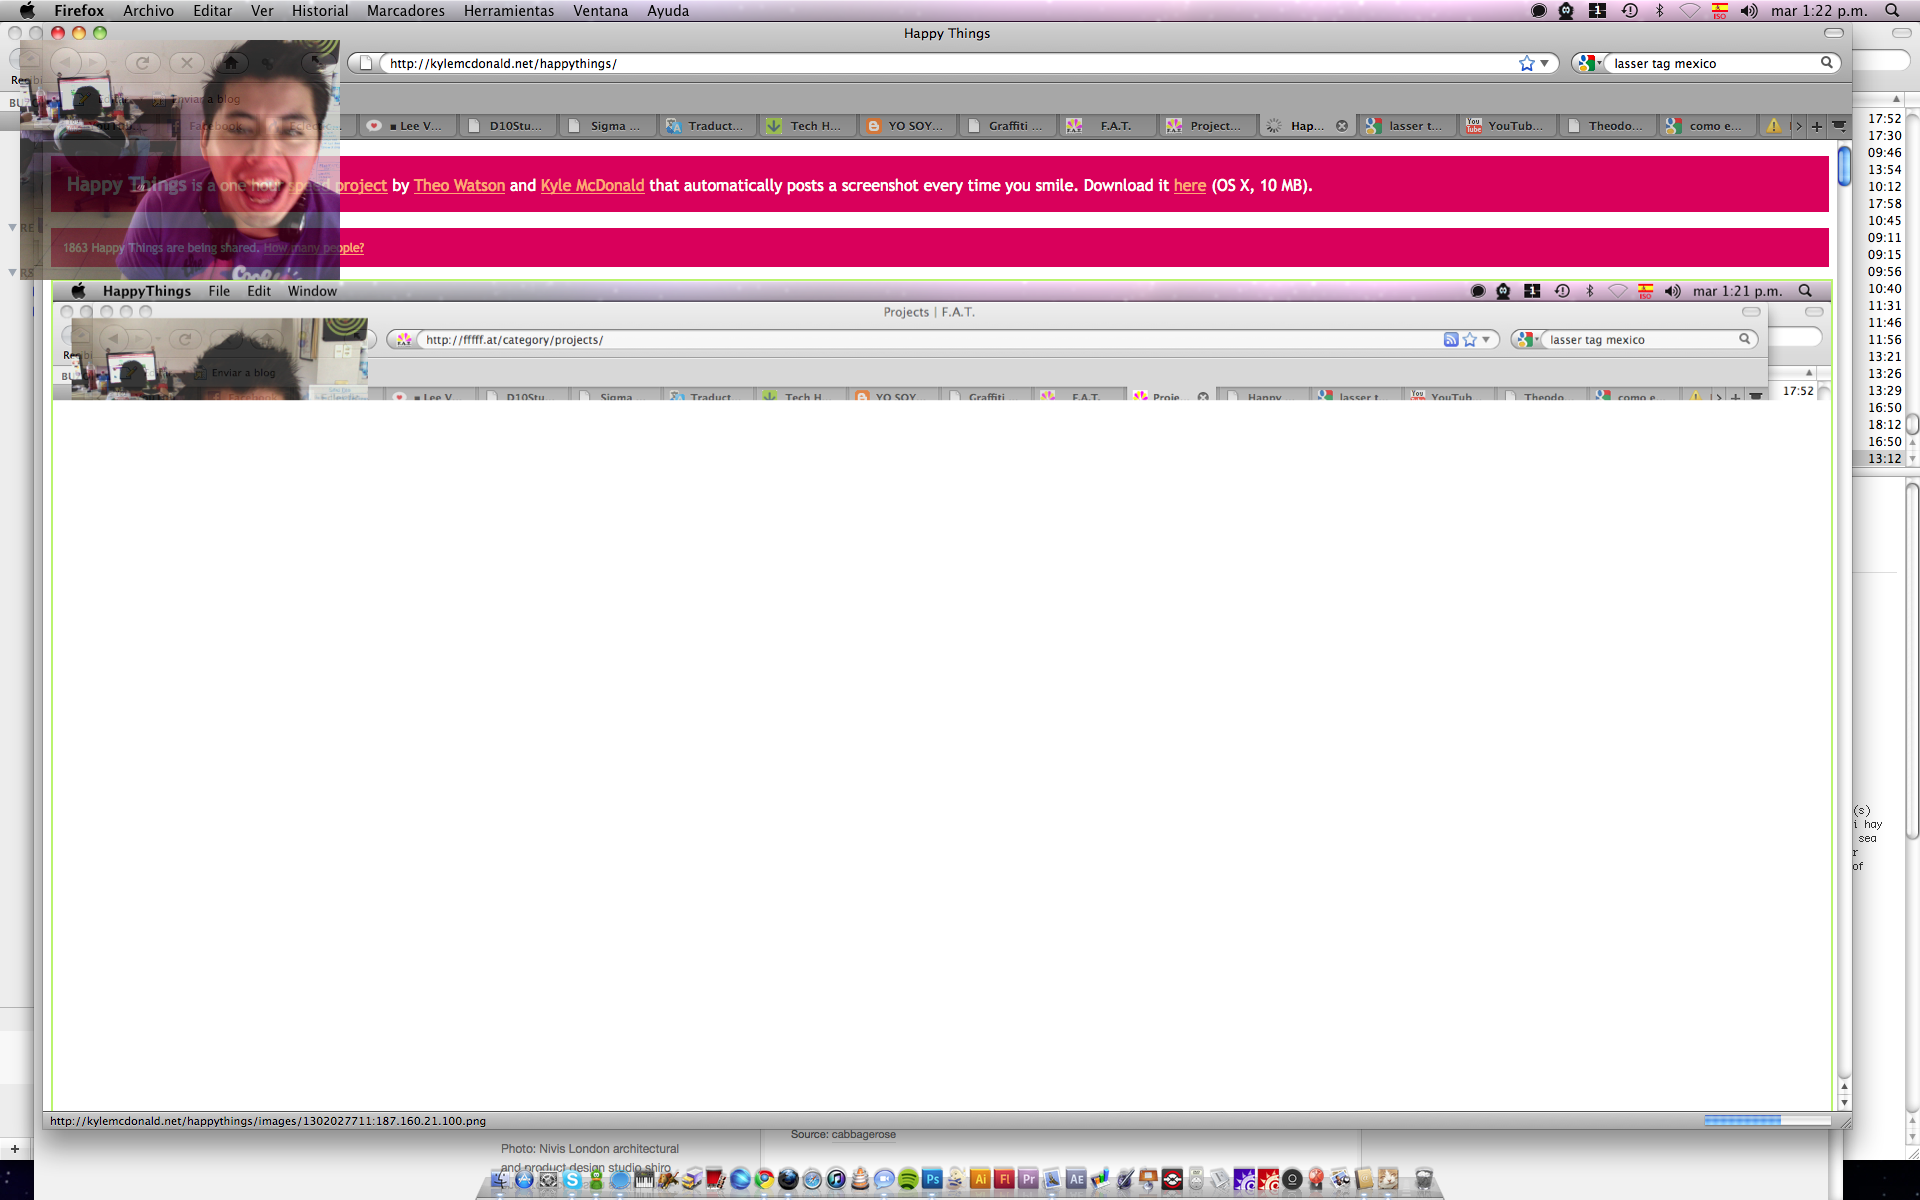
Task: Launch iTunes from the Dock
Action: [836, 1179]
